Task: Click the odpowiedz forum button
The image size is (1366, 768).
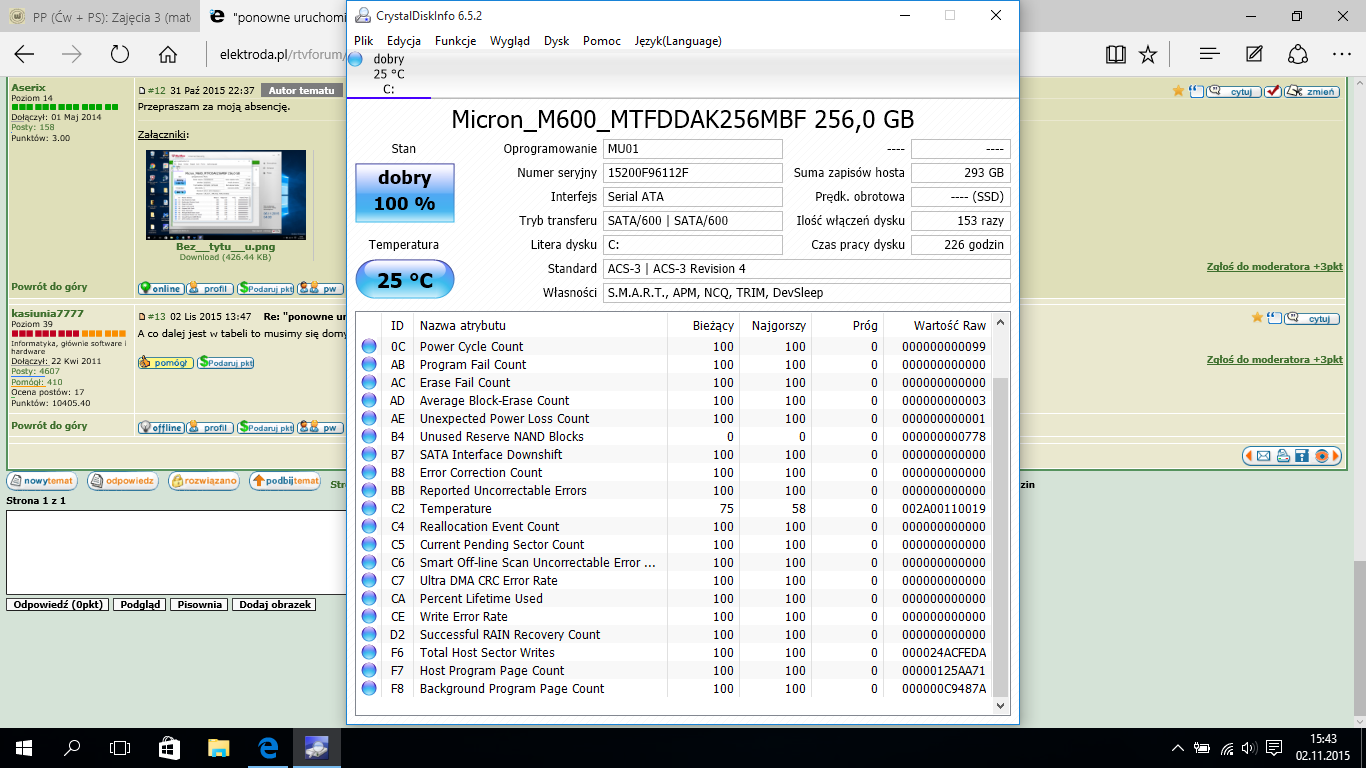Action: coord(123,481)
